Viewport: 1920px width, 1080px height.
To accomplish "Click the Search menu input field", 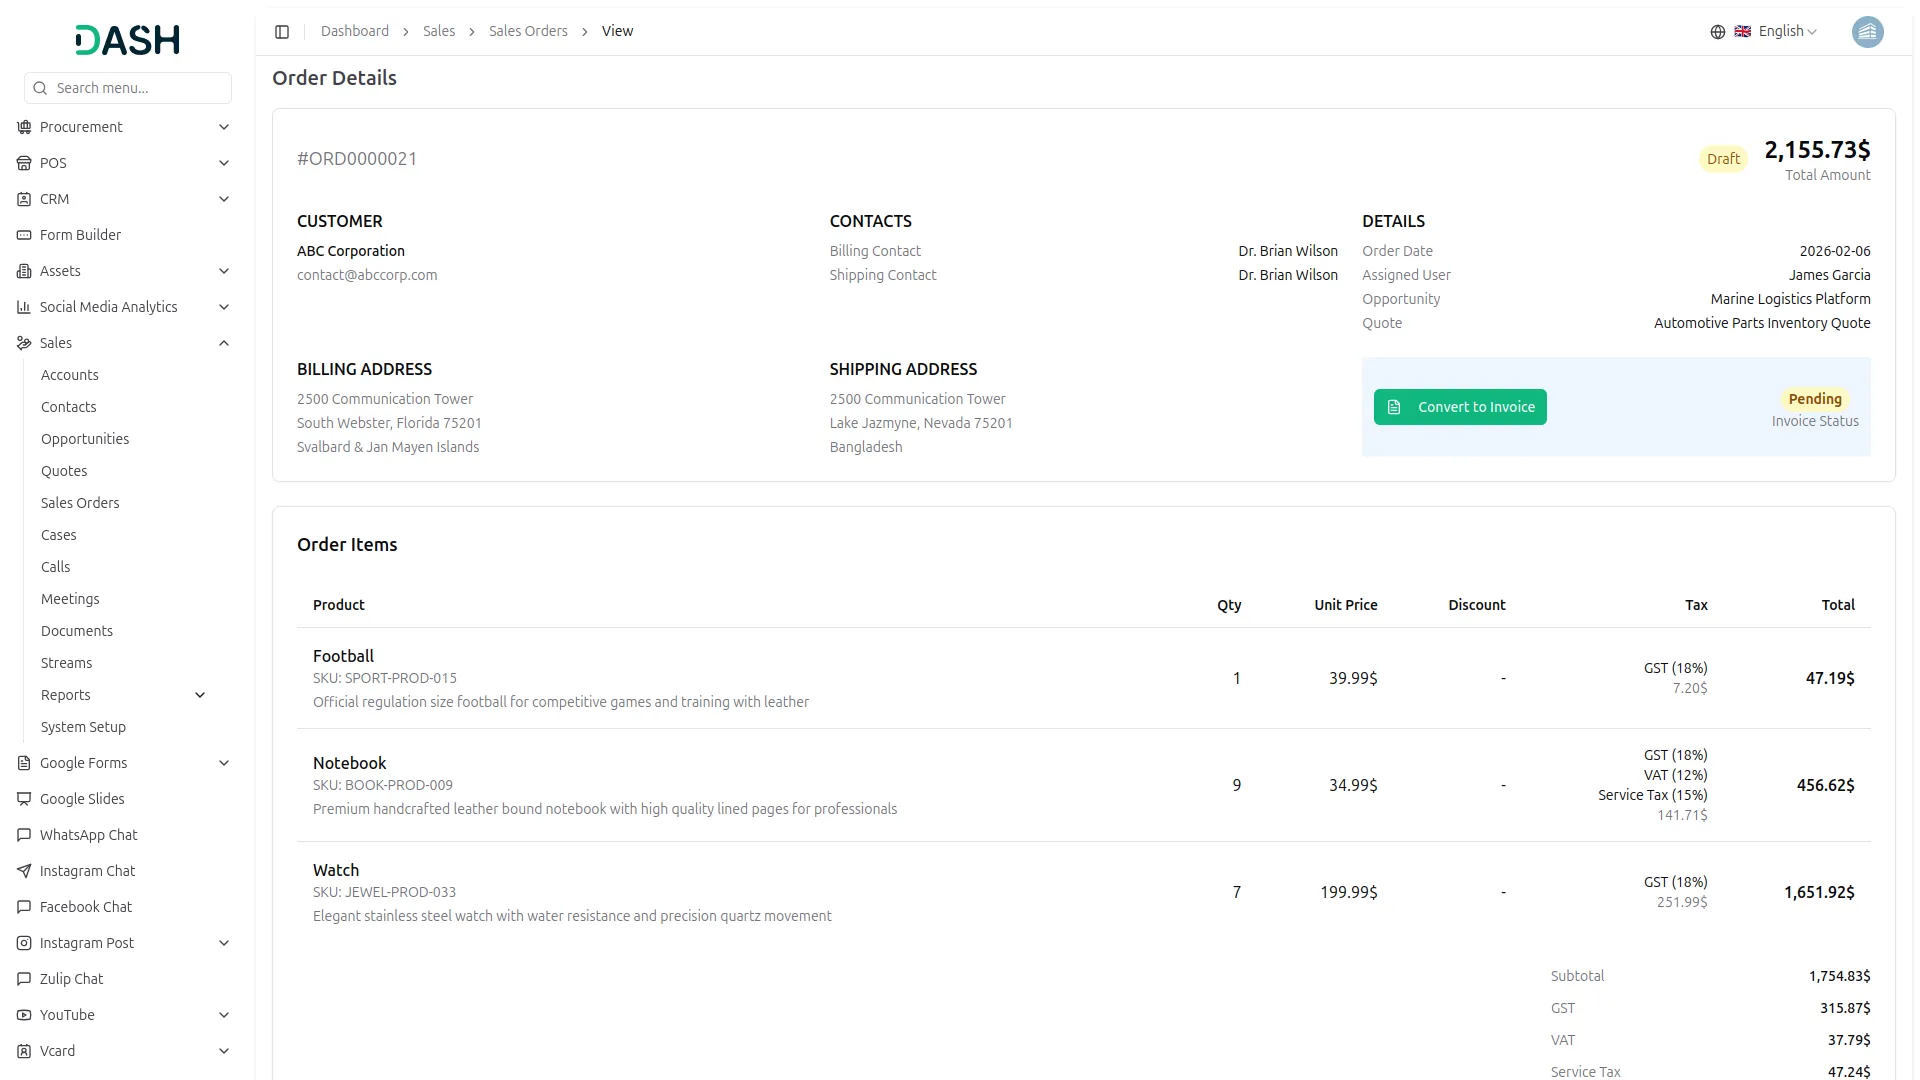I will (128, 88).
